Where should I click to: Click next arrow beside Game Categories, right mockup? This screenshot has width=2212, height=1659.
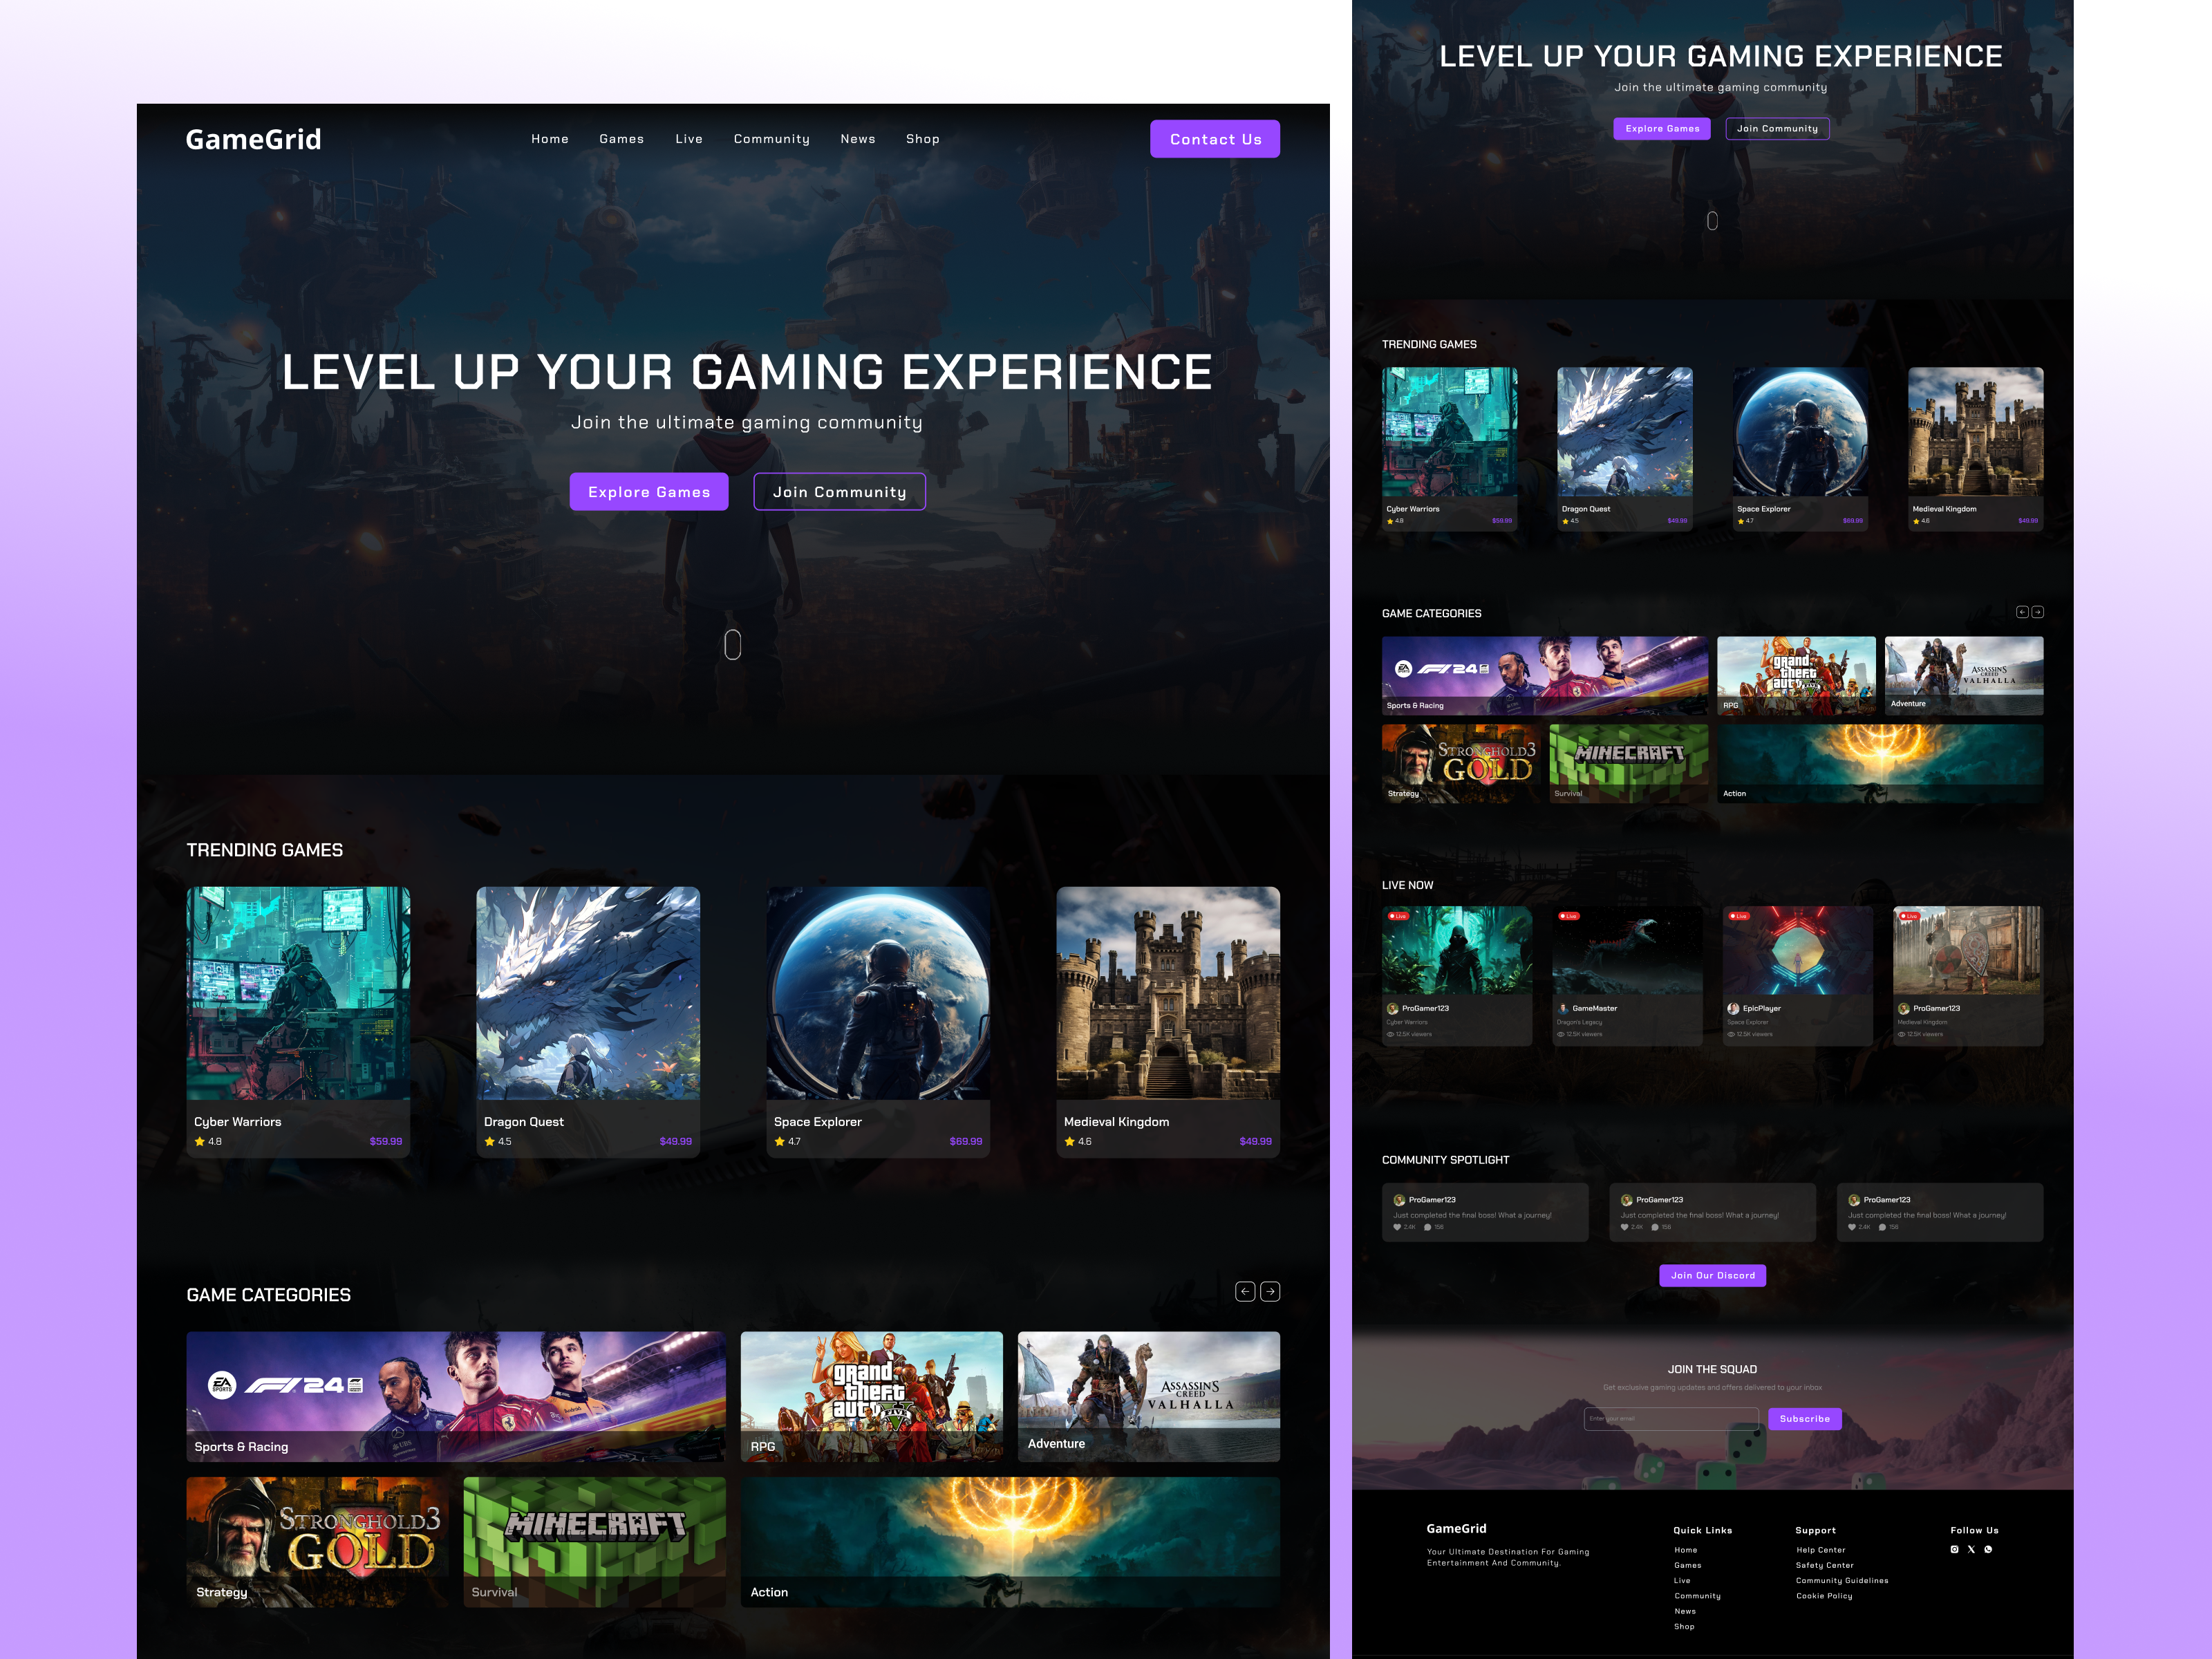pyautogui.click(x=2037, y=612)
